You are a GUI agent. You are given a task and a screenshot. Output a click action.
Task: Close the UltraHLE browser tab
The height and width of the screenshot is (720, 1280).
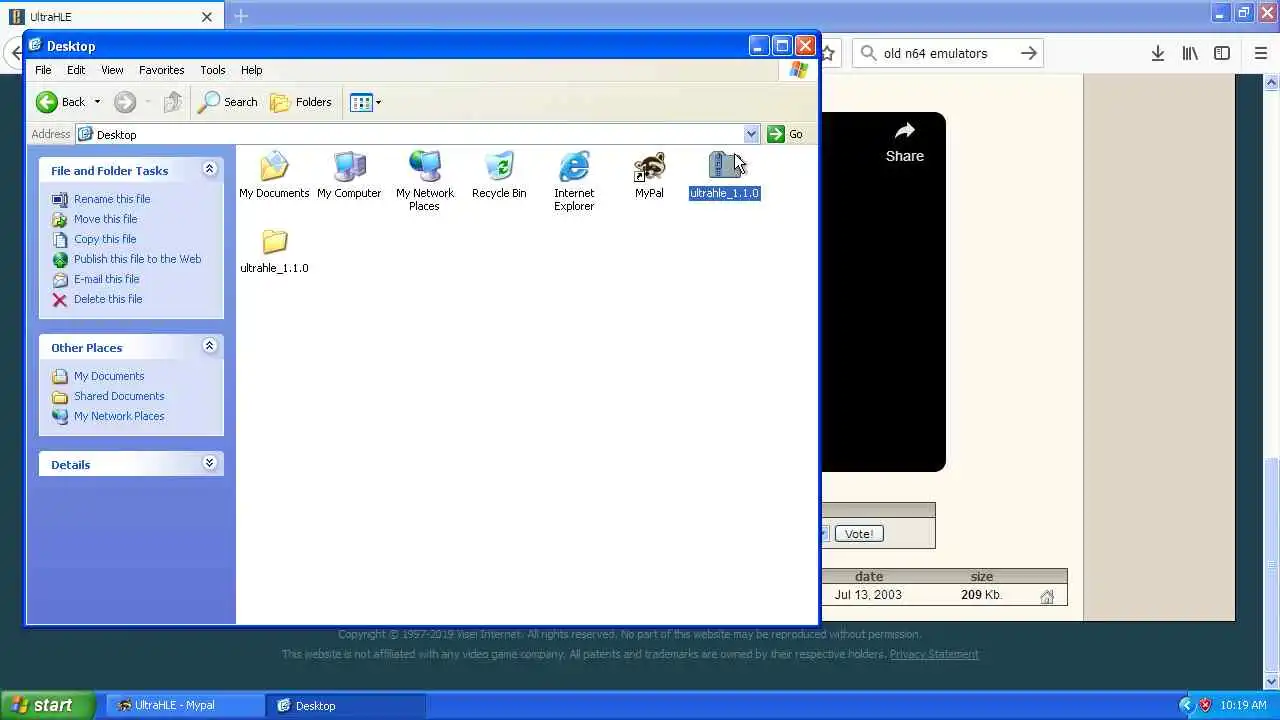207,17
